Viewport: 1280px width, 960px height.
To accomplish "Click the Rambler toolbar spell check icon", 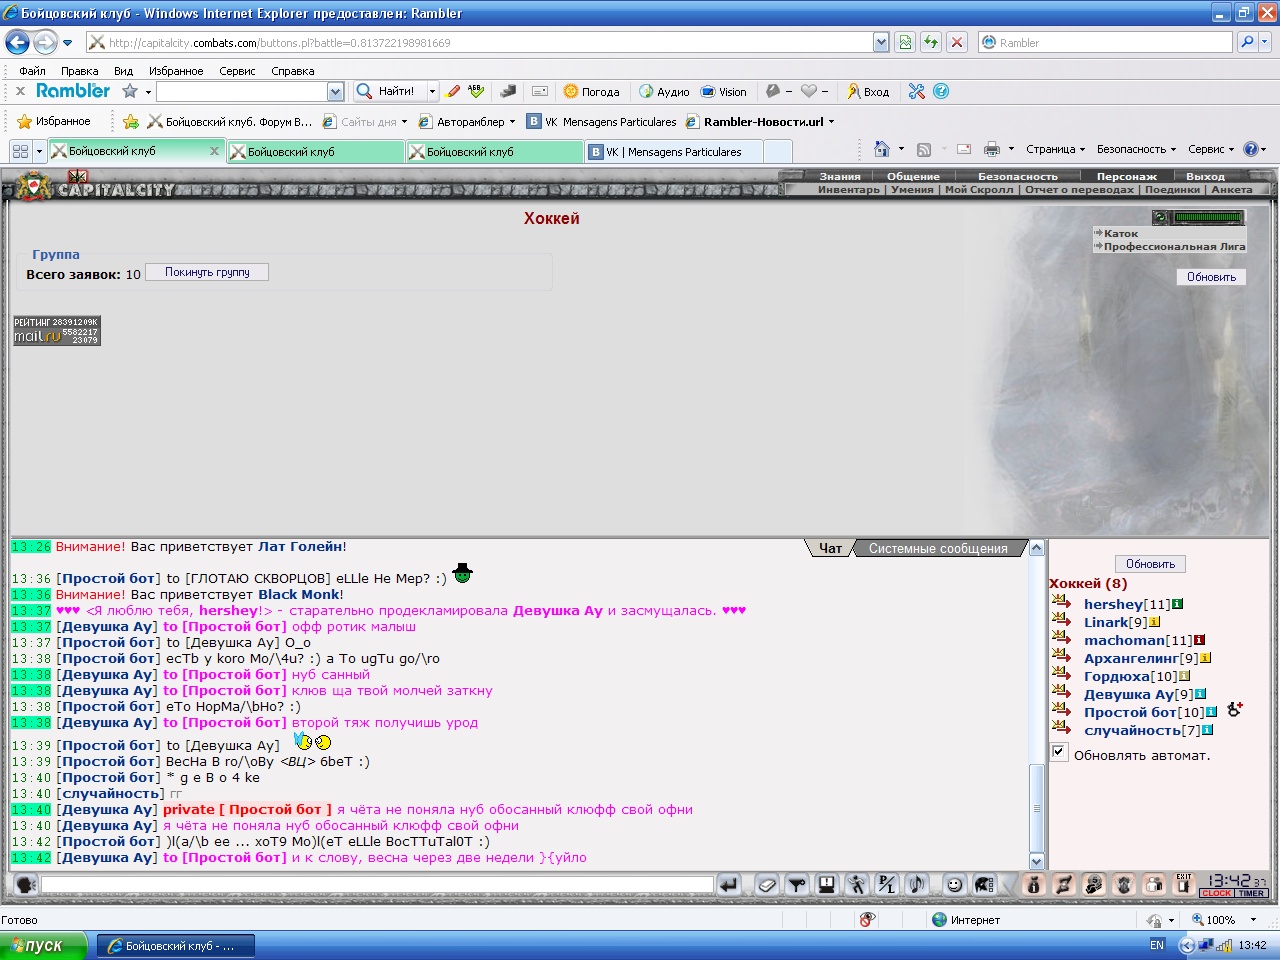I will 476,91.
